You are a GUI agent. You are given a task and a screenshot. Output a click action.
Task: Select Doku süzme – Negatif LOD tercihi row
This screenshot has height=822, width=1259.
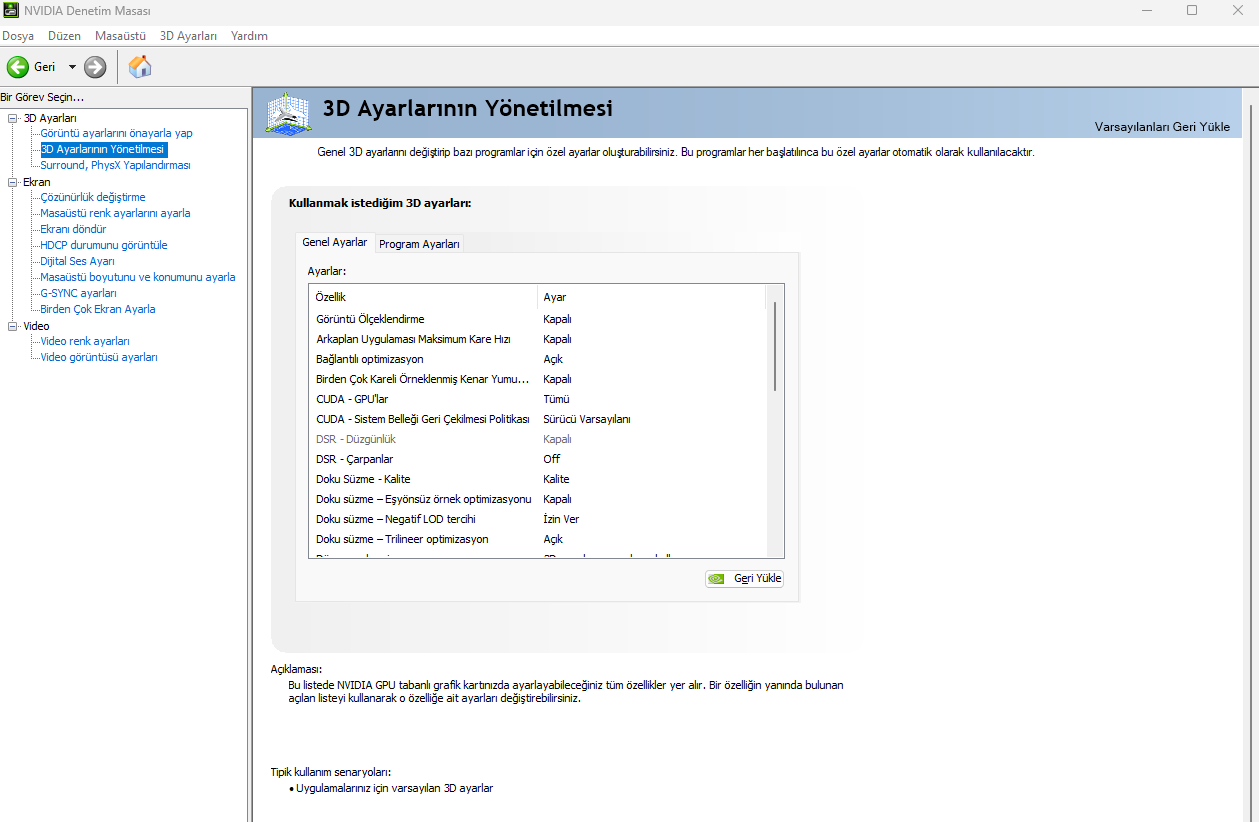(538, 519)
